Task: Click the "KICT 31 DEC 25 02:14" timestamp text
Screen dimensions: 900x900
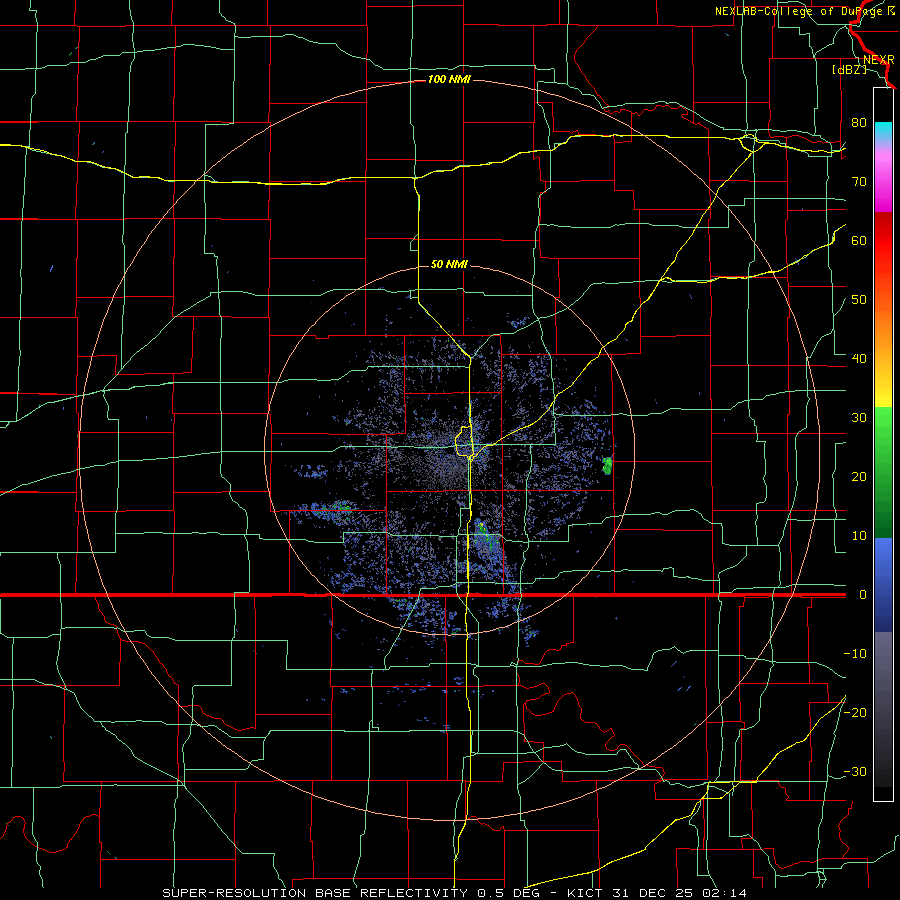Action: click(657, 893)
